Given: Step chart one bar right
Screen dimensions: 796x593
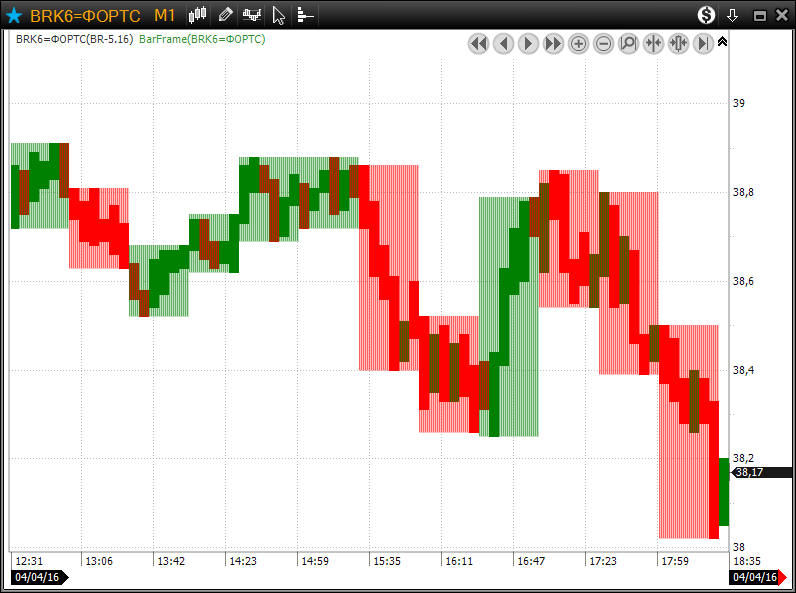Looking at the screenshot, I should (x=528, y=43).
